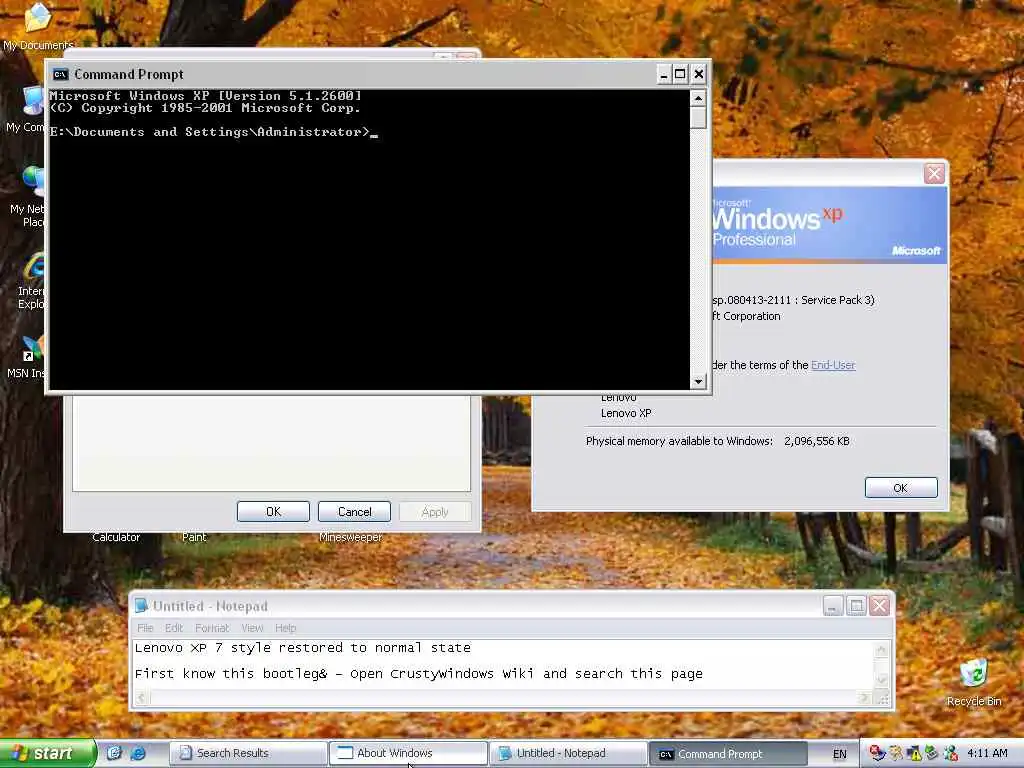Maximize the Notepad window
Viewport: 1024px width, 768px height.
pyautogui.click(x=856, y=606)
